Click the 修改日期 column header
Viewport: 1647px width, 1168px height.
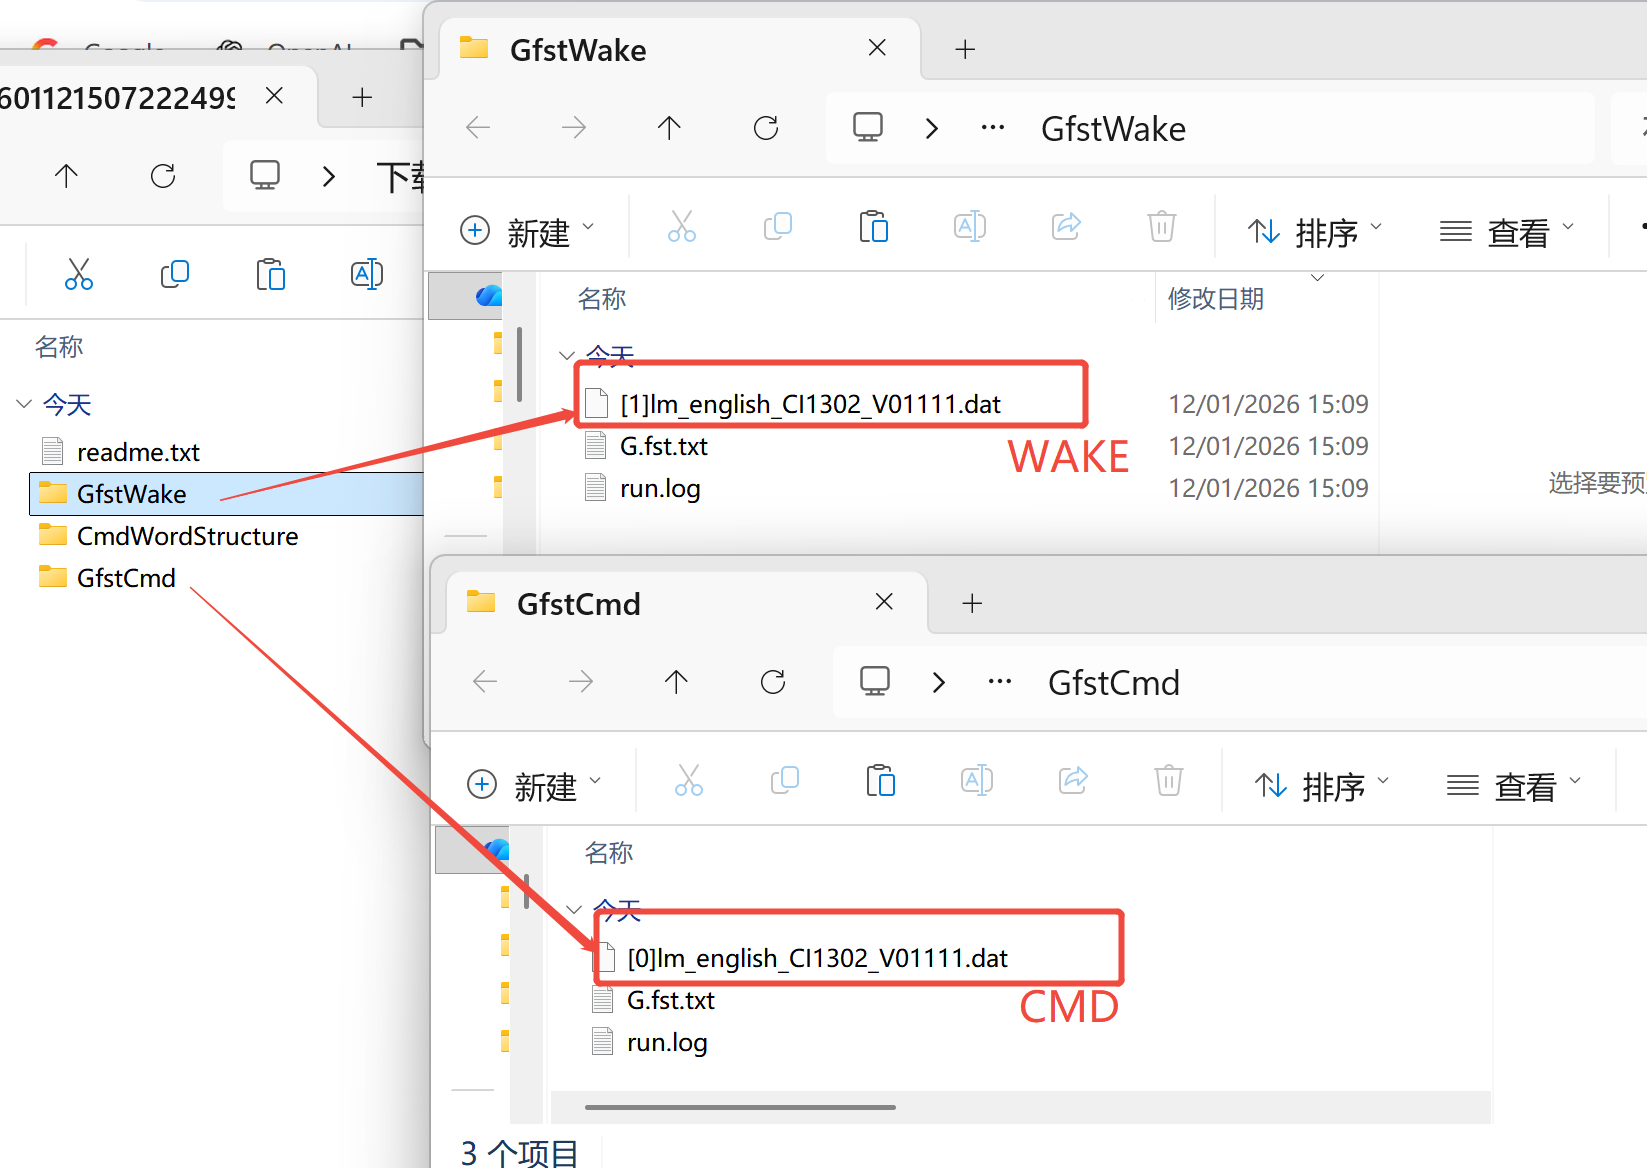pos(1215,298)
